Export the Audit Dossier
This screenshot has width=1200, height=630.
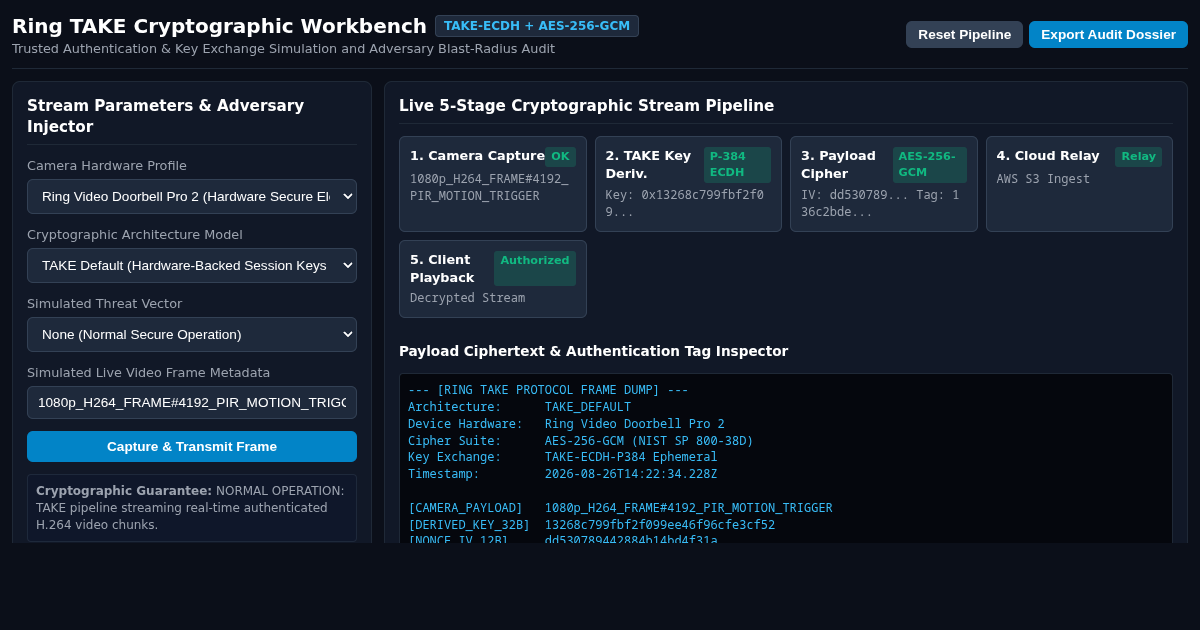click(1108, 34)
